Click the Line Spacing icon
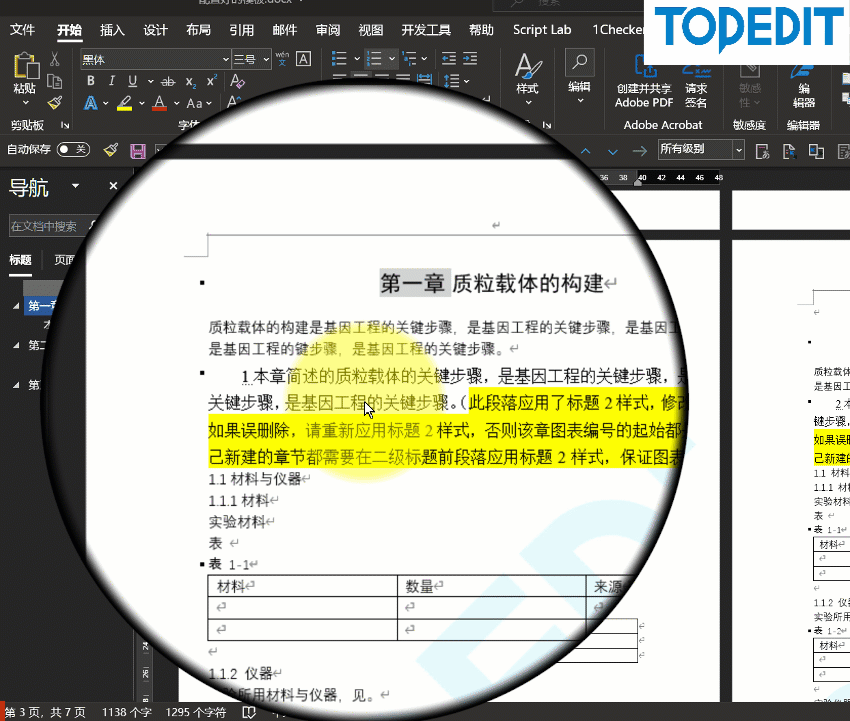The image size is (850, 721). (x=451, y=81)
